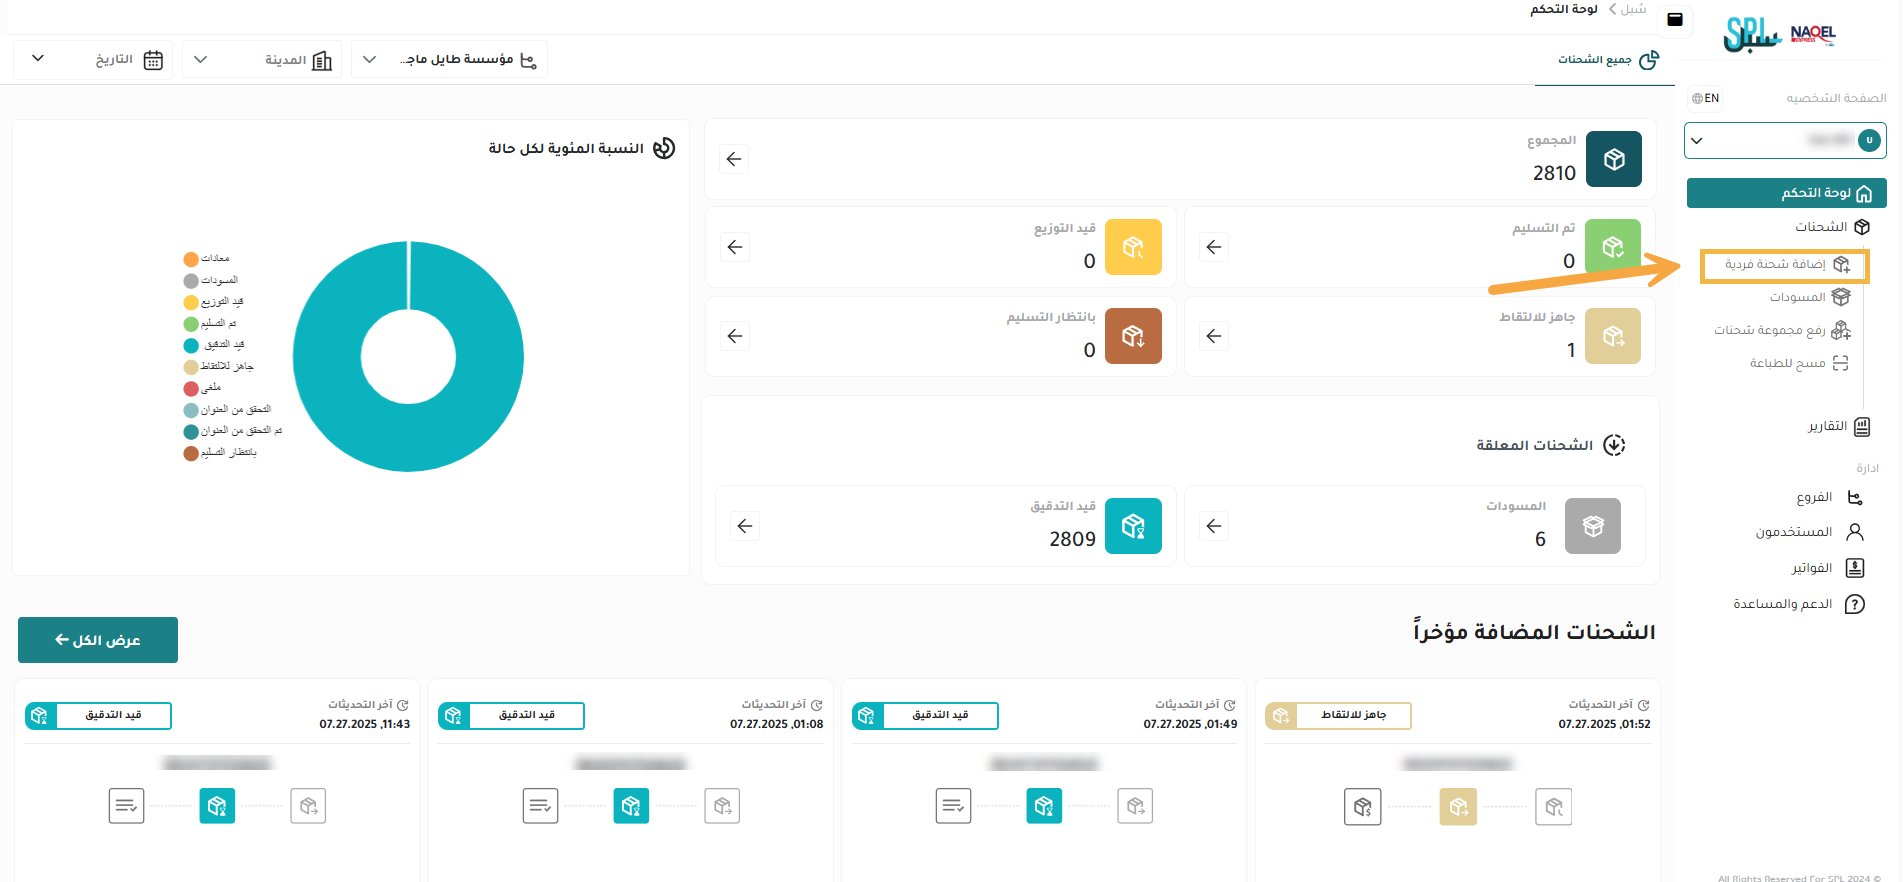
Task: Click the gray المسودات drafts card icon
Action: point(1592,526)
